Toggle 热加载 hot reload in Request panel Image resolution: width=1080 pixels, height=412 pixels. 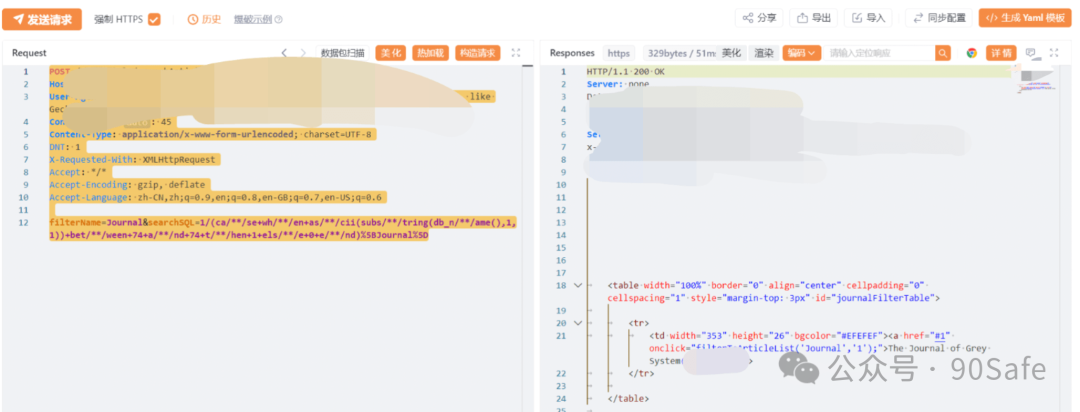pos(429,53)
